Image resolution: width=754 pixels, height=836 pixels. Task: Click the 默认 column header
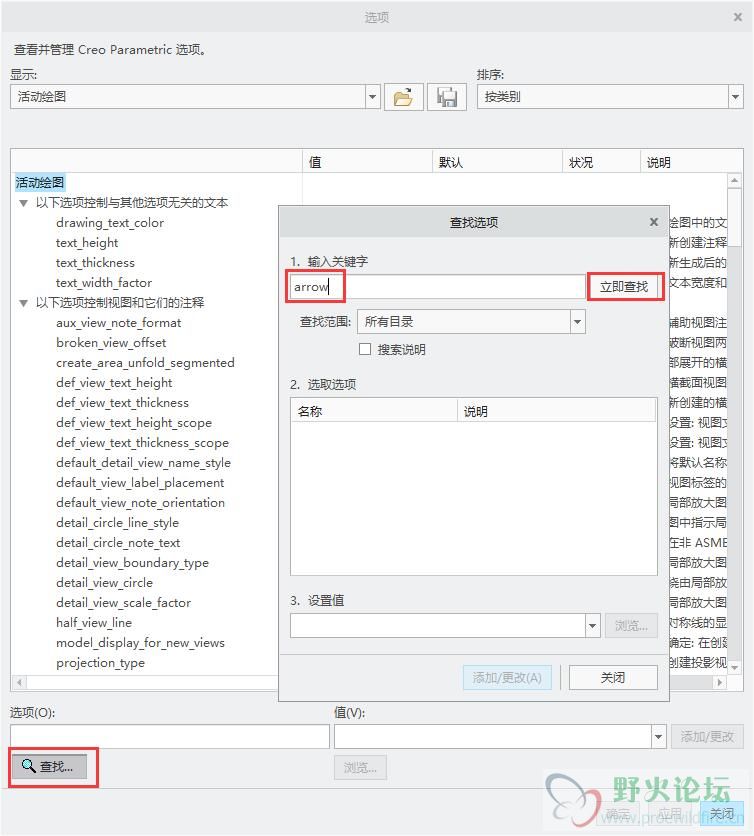(x=497, y=162)
